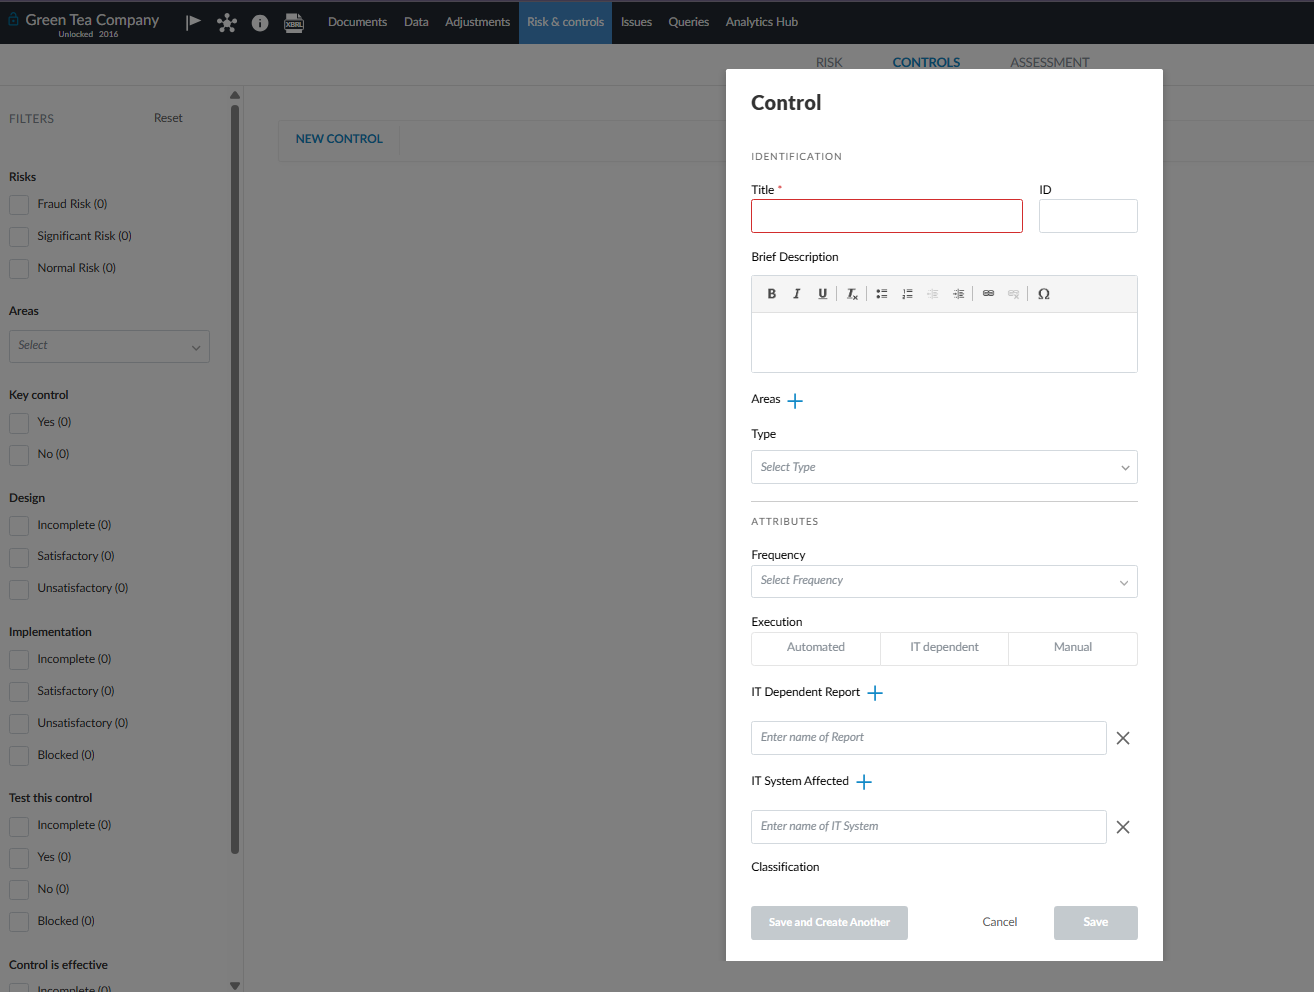Image resolution: width=1314 pixels, height=992 pixels.
Task: Open the Select Type dropdown
Action: click(944, 467)
